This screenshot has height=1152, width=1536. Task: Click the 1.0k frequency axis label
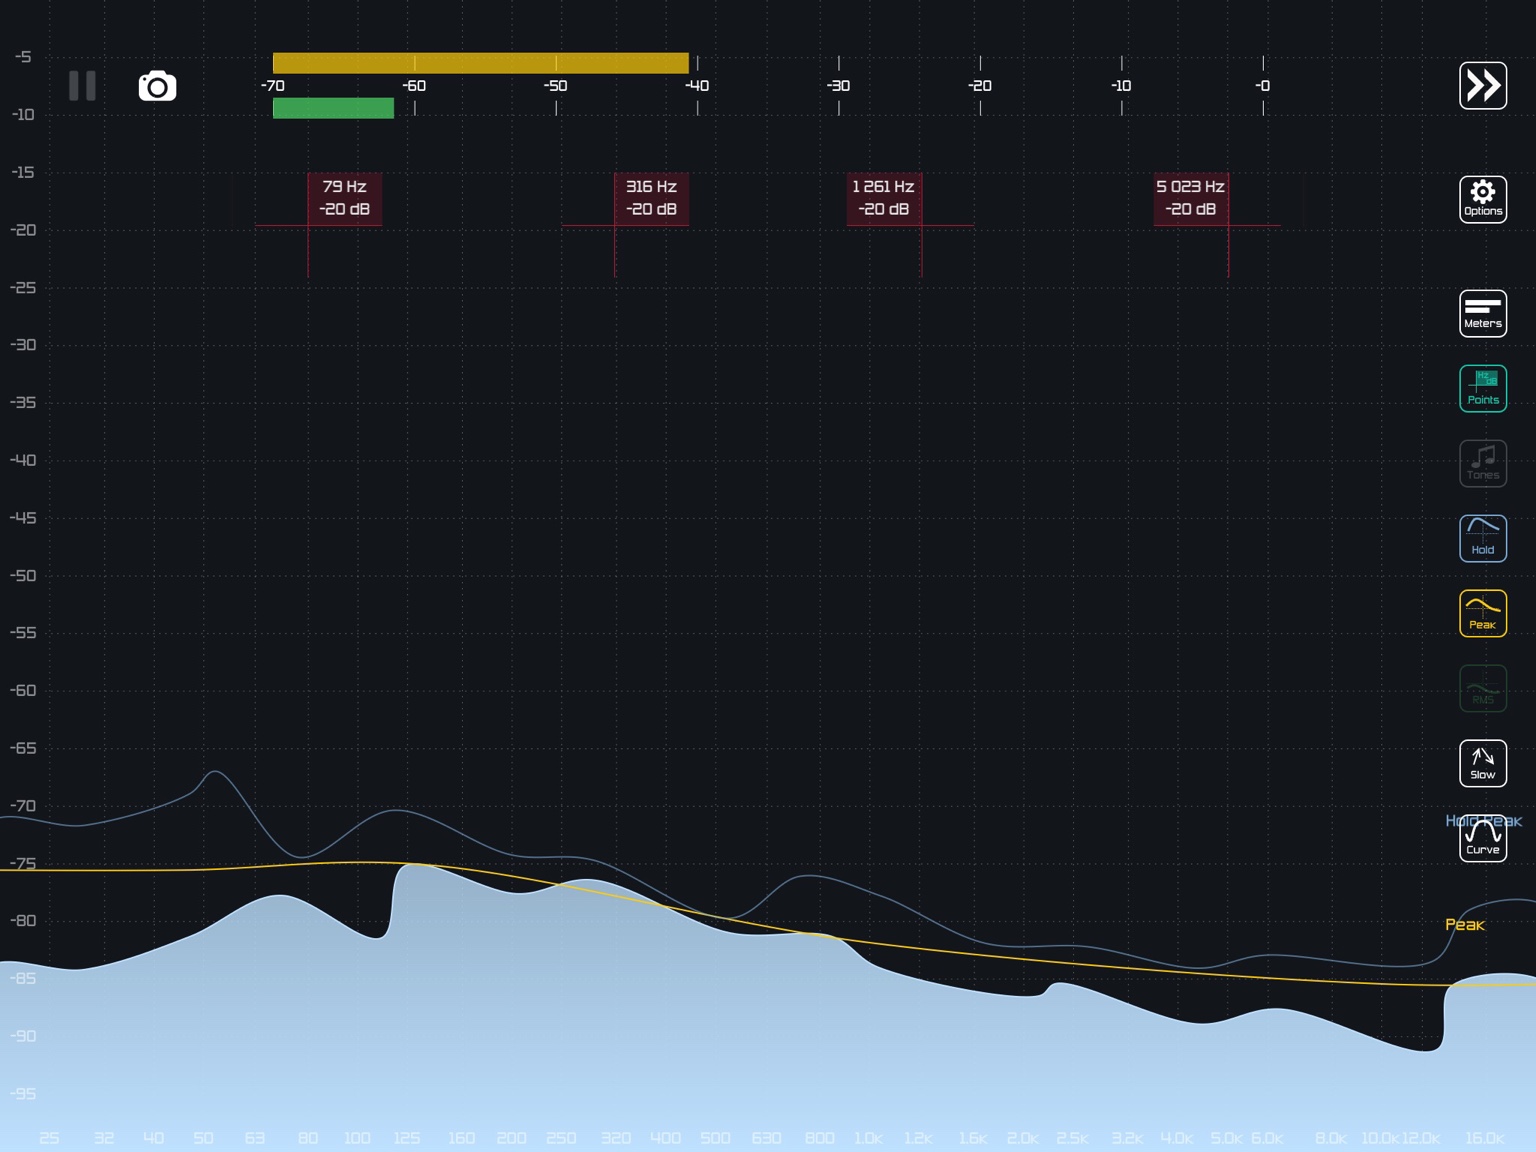pos(868,1138)
